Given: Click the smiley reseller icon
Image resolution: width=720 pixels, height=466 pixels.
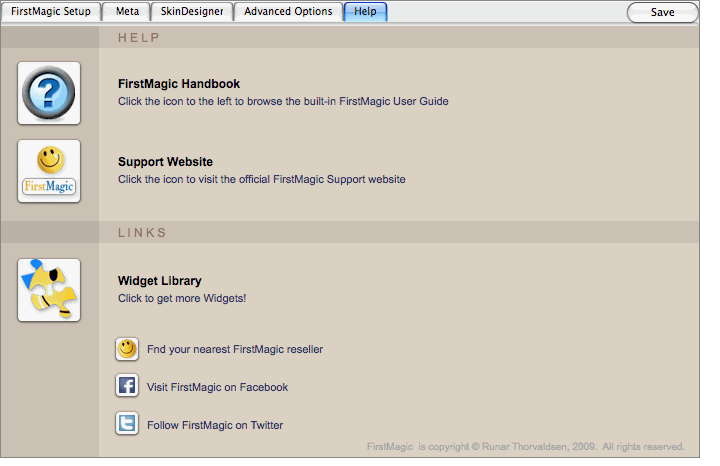Looking at the screenshot, I should click(127, 349).
